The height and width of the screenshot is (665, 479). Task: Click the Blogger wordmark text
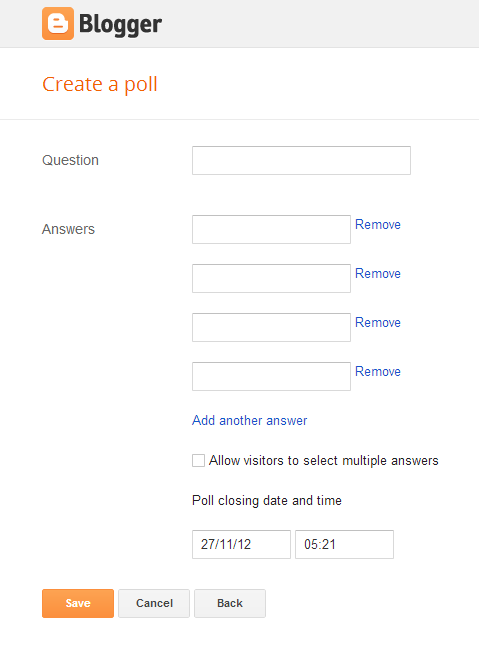point(120,25)
